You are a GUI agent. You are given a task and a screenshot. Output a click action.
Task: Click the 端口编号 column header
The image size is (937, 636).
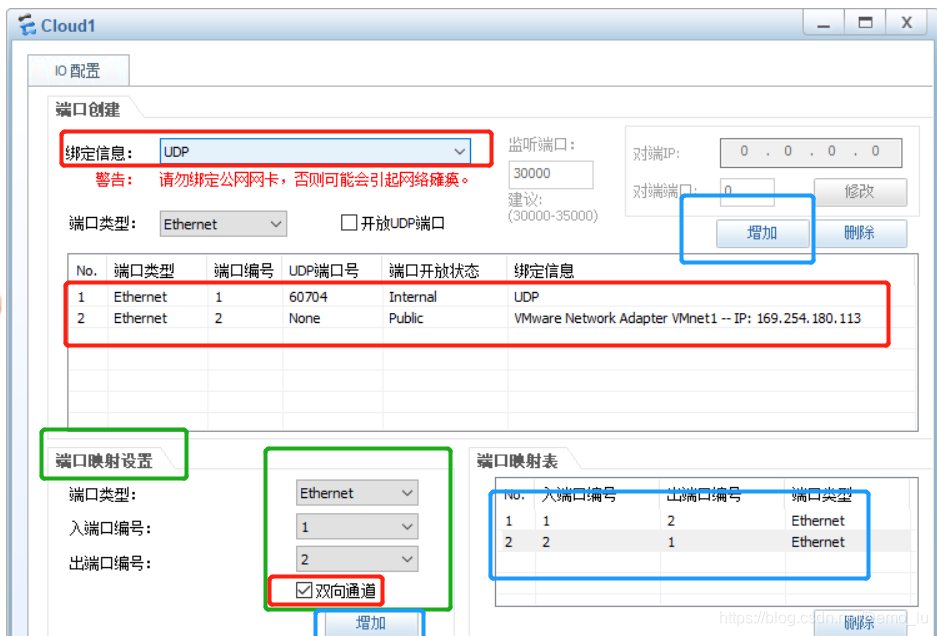(244, 271)
